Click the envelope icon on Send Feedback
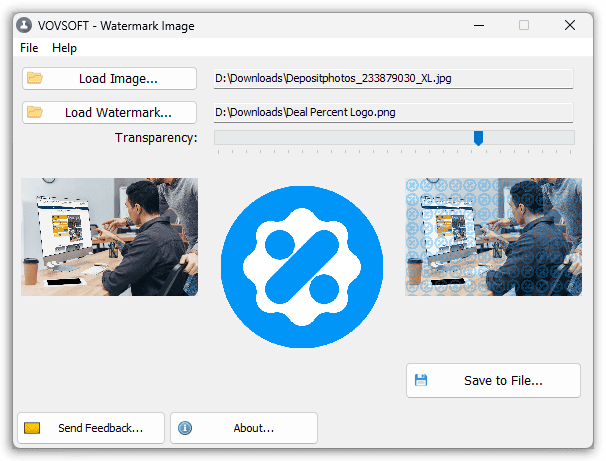The height and width of the screenshot is (461, 606). tap(32, 428)
